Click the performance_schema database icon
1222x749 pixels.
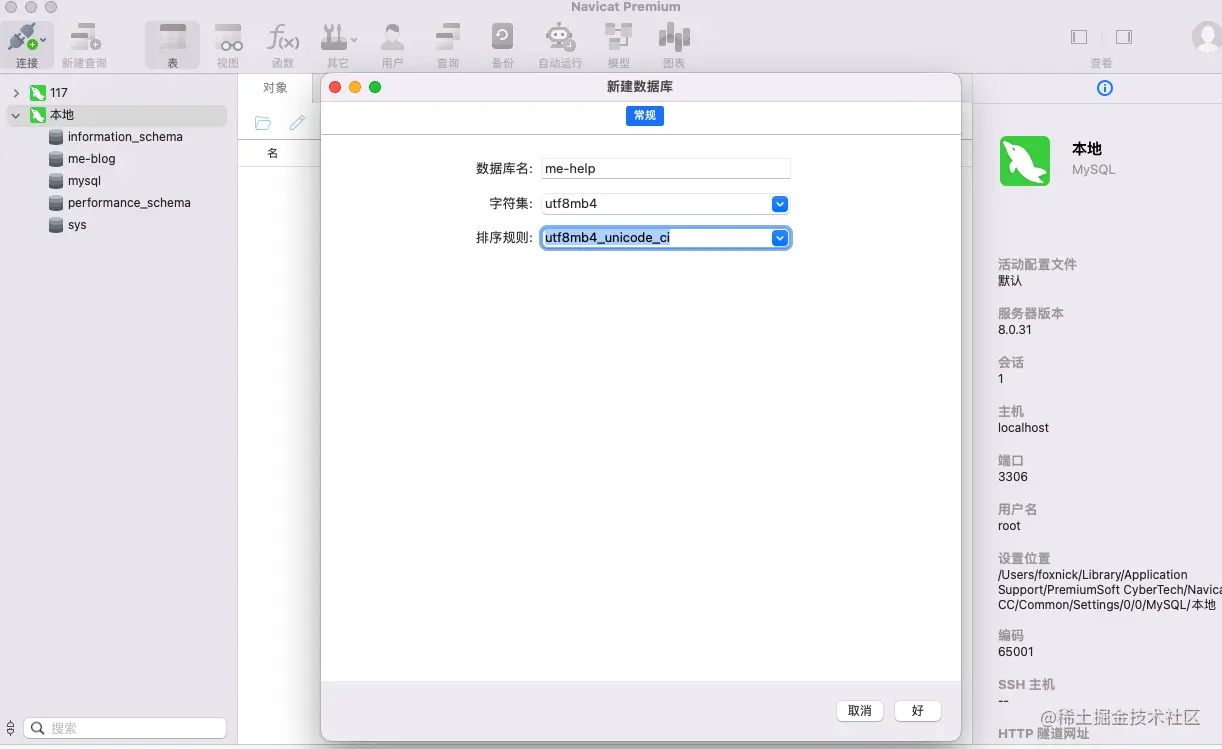56,203
